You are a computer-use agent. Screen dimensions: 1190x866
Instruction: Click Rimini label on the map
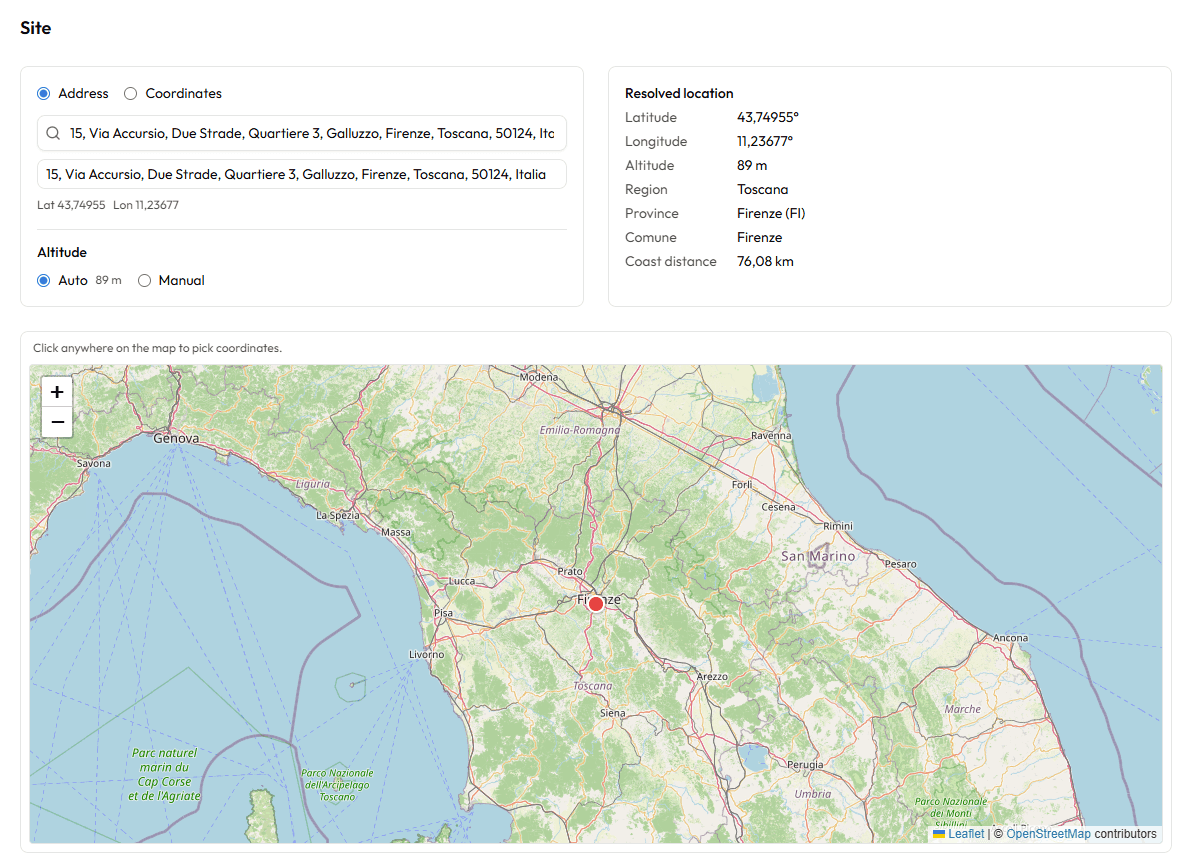tap(838, 527)
